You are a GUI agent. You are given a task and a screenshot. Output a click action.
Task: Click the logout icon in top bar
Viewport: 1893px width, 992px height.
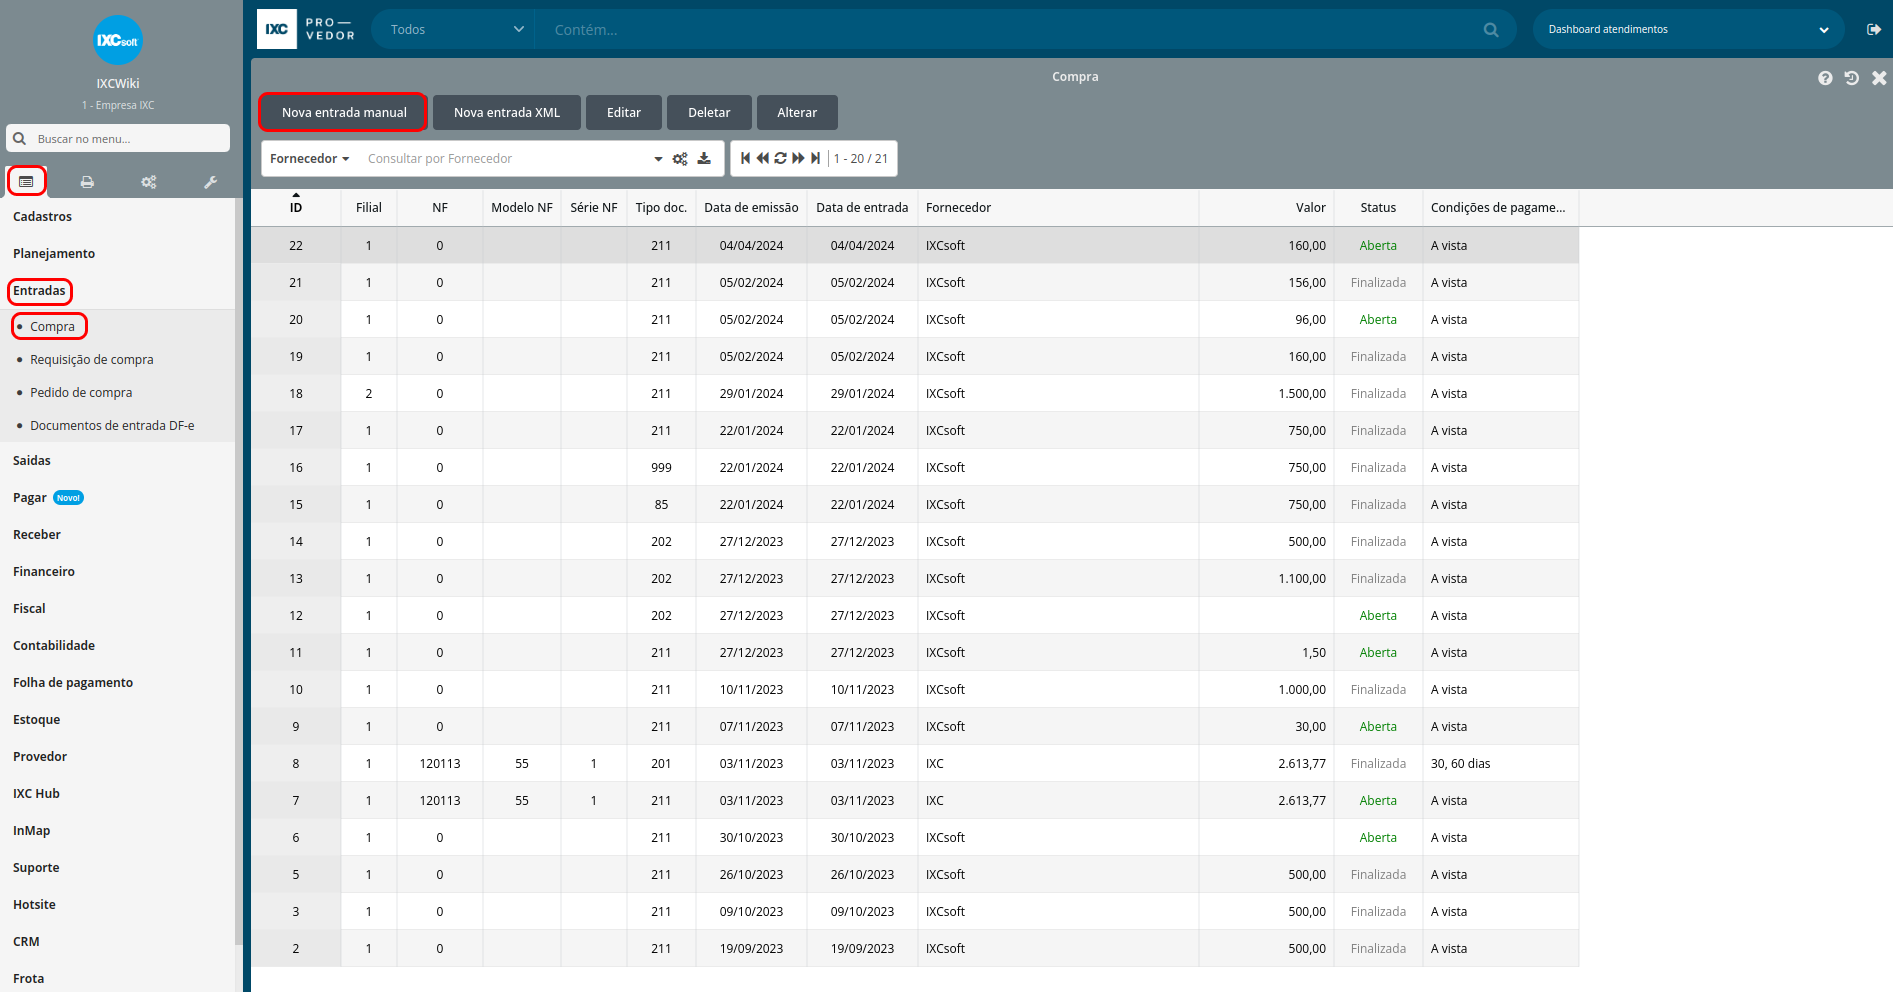(x=1874, y=29)
